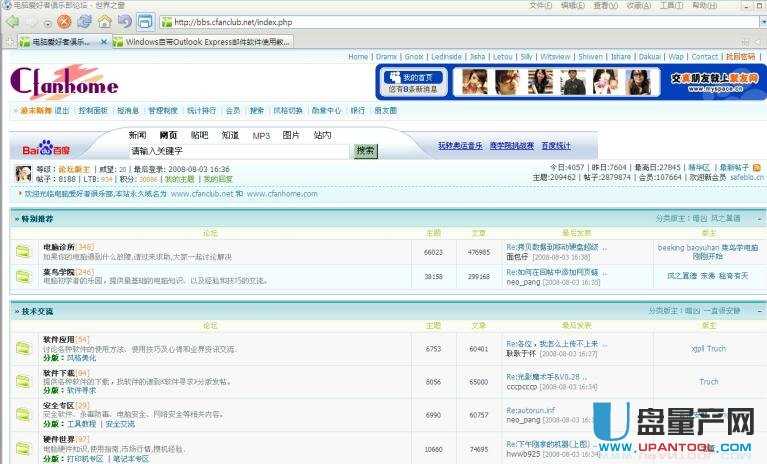Select the MP3 search category

[261, 135]
